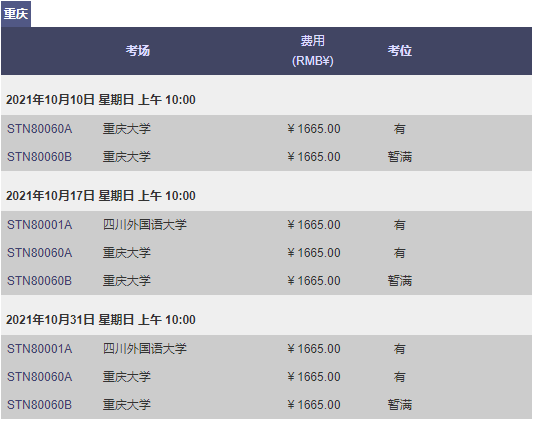
Task: Click 有 availability for Oct 17 STN80001A
Action: (400, 225)
